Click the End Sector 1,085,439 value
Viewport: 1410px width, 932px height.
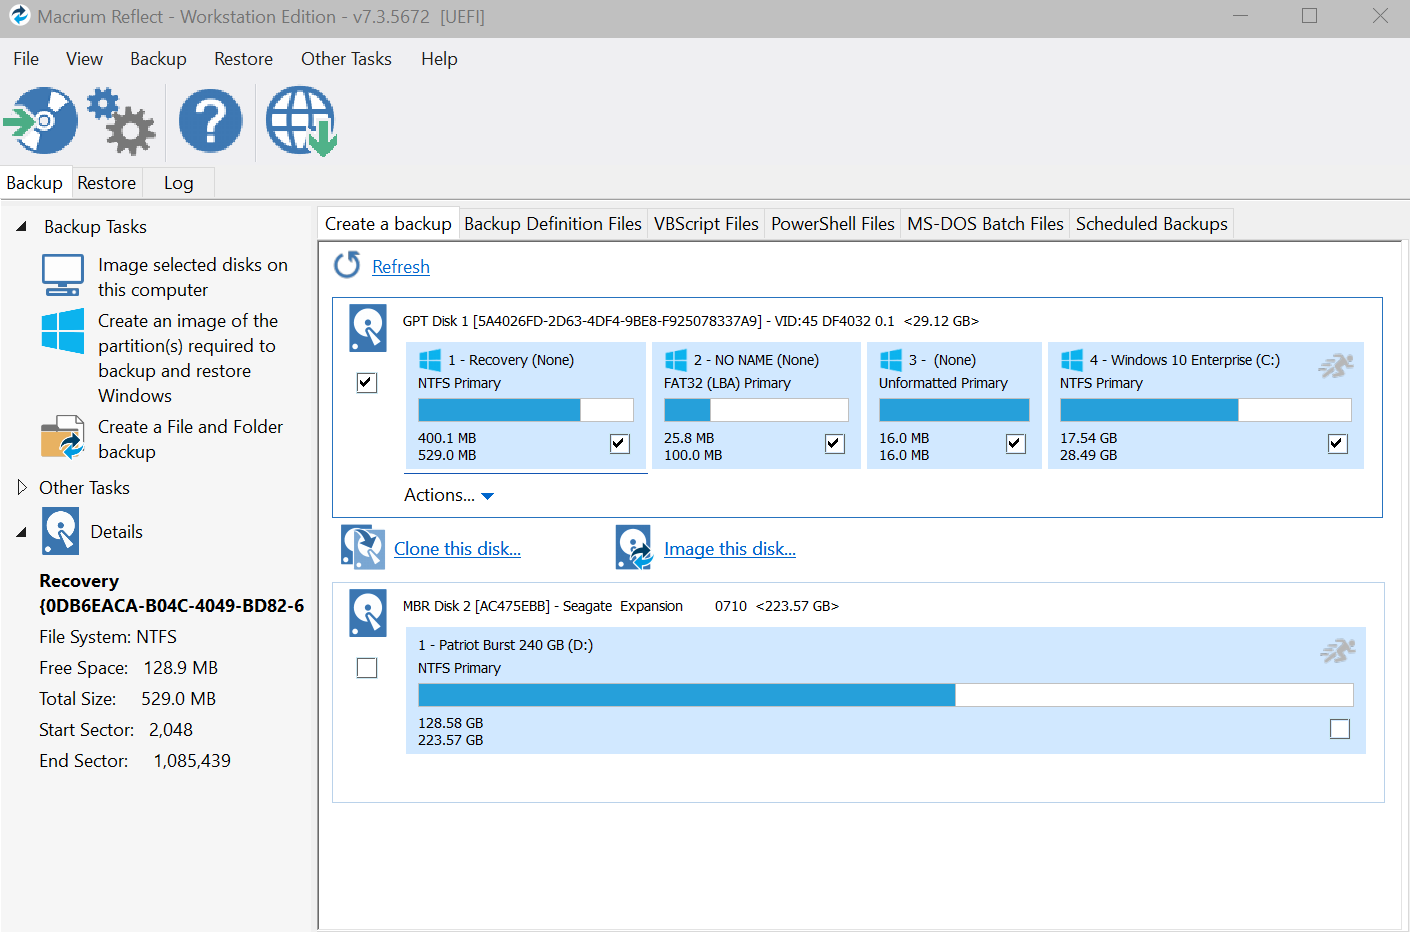192,761
